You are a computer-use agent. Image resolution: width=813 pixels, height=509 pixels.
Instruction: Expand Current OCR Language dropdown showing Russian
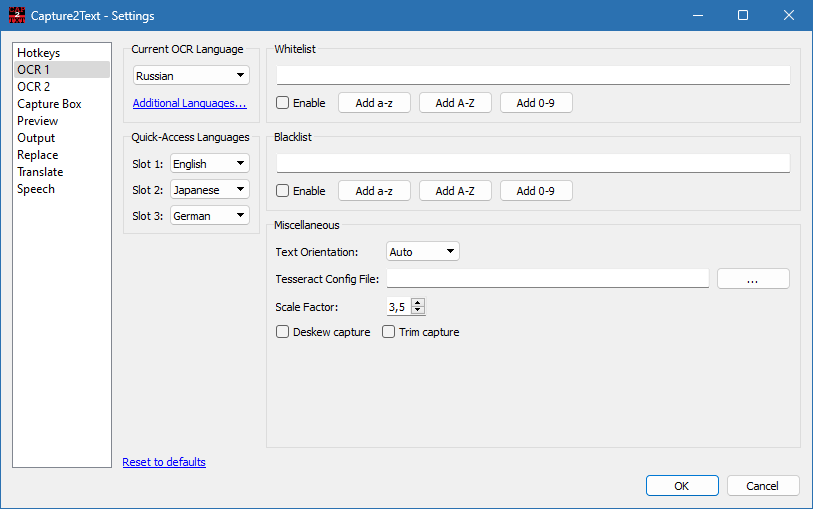point(191,76)
